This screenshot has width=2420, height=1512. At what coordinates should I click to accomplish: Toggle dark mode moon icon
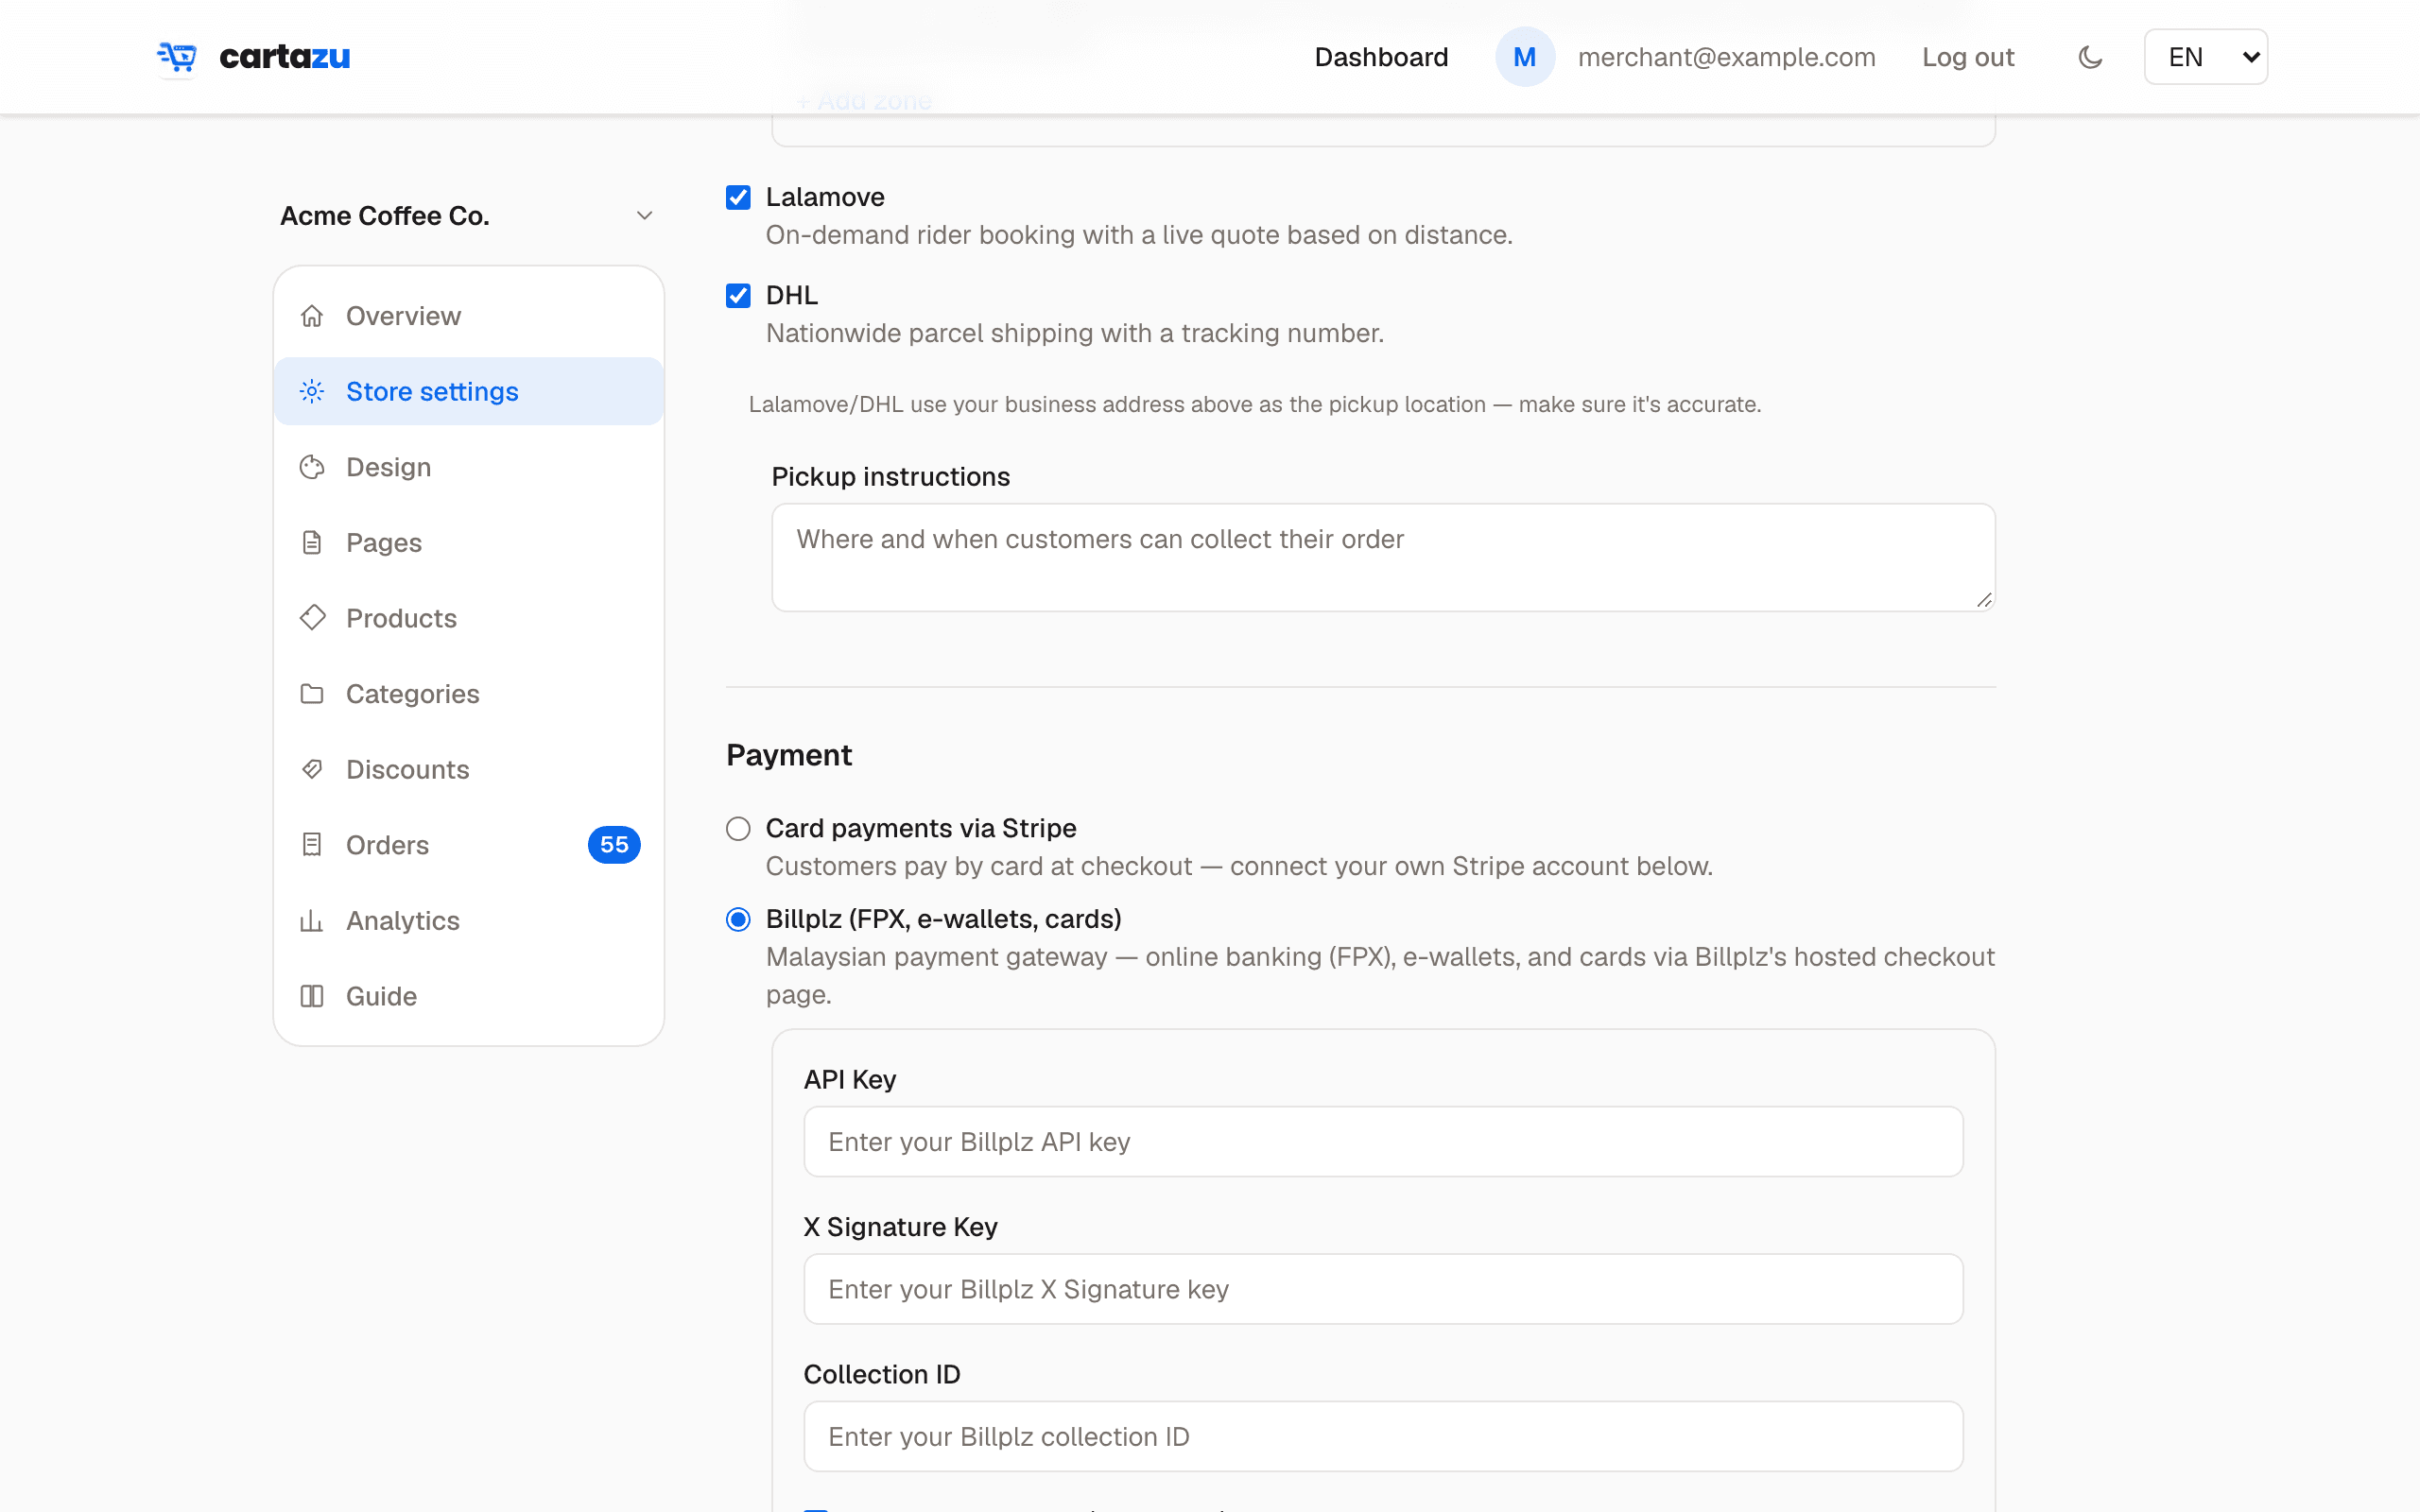coord(2090,57)
